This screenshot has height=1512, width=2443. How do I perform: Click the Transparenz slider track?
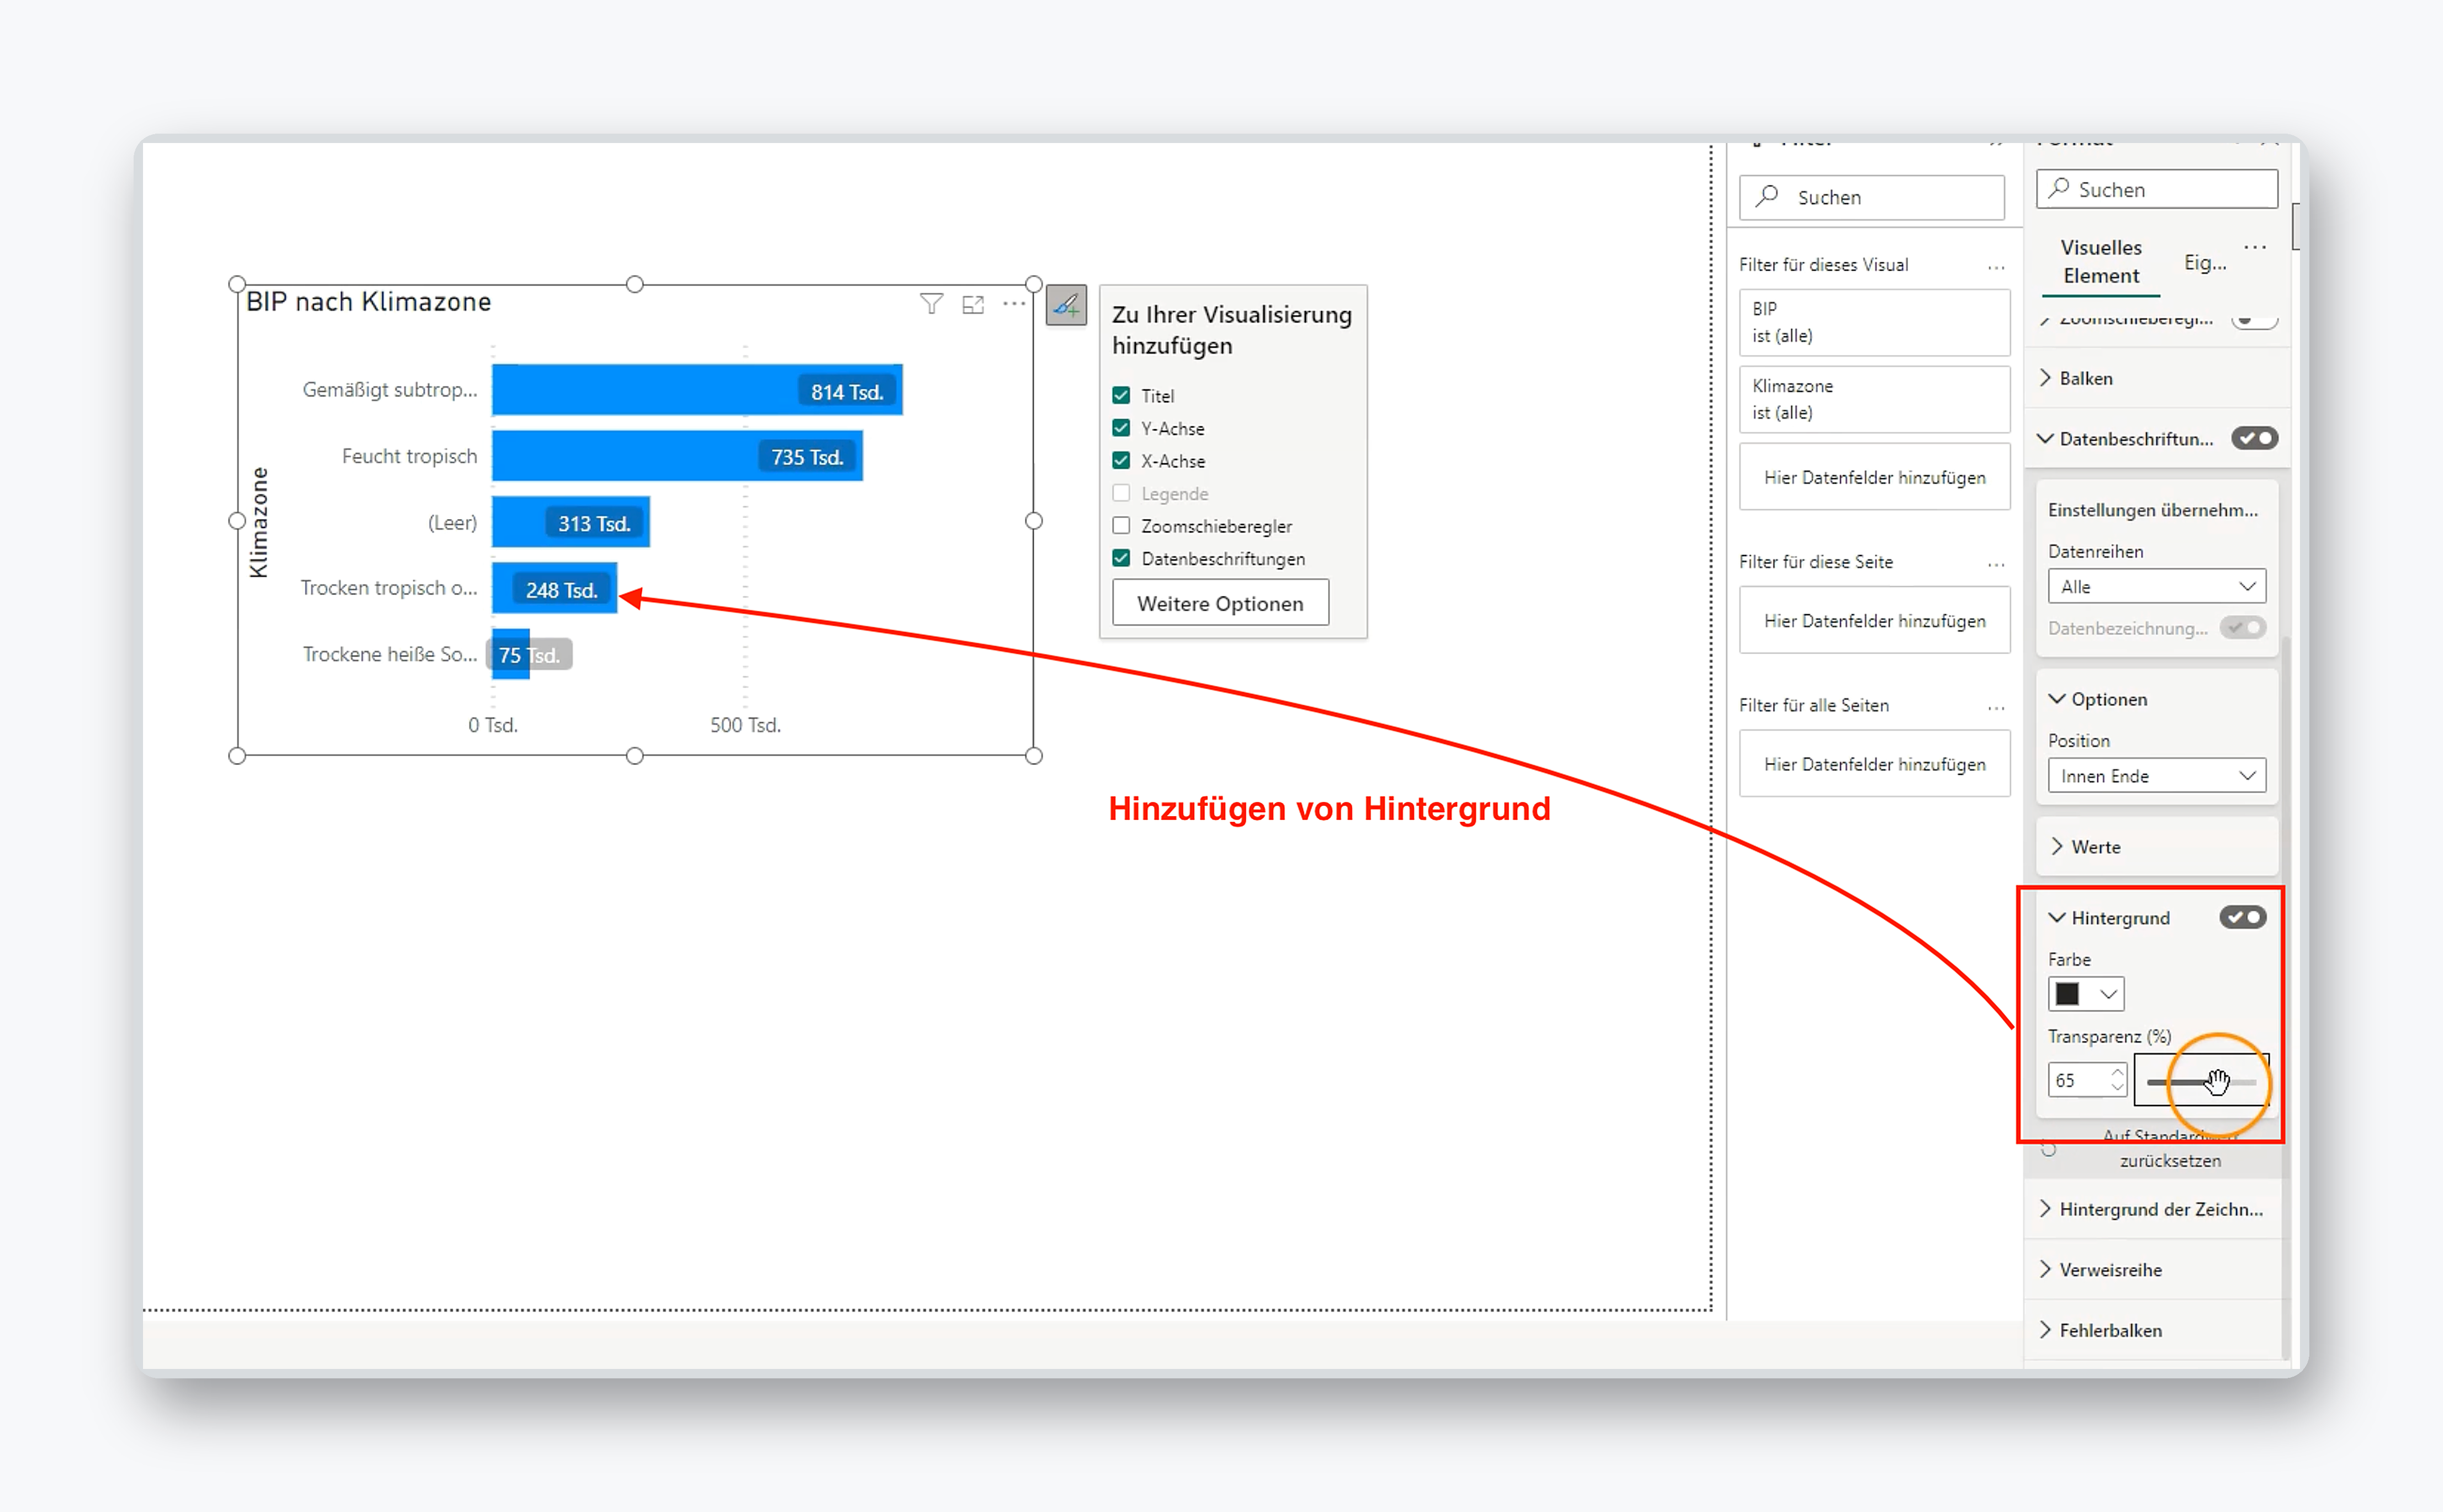(2201, 1081)
